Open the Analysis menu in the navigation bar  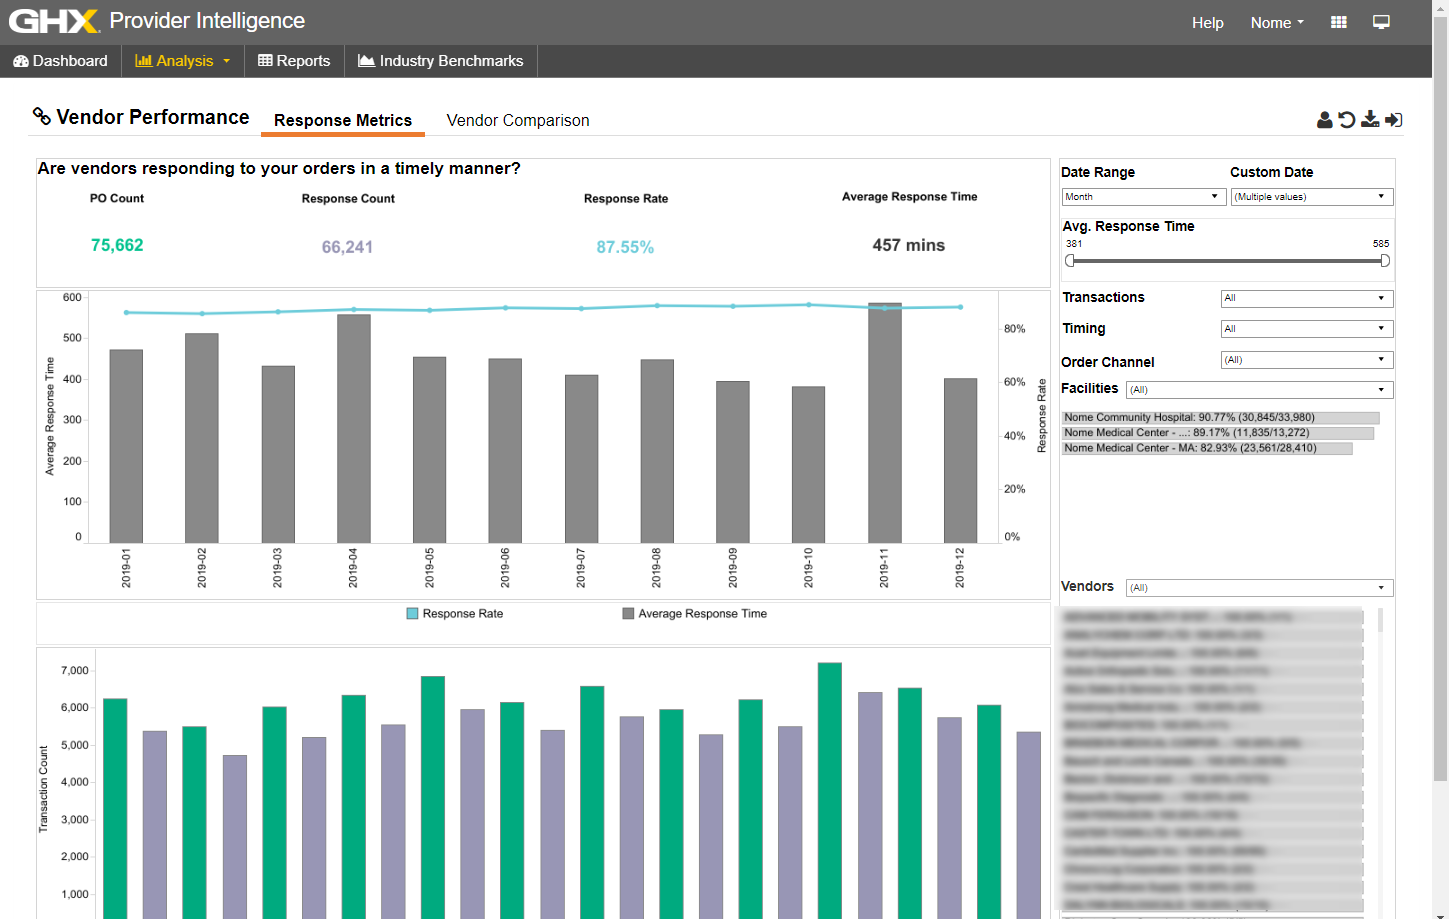(x=182, y=61)
